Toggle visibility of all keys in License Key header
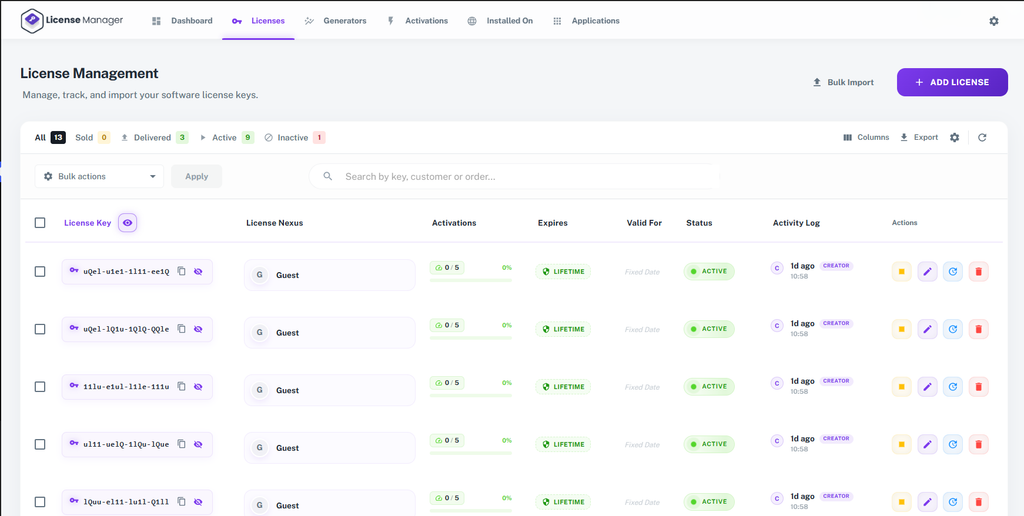Viewport: 1024px width, 516px height. 127,223
